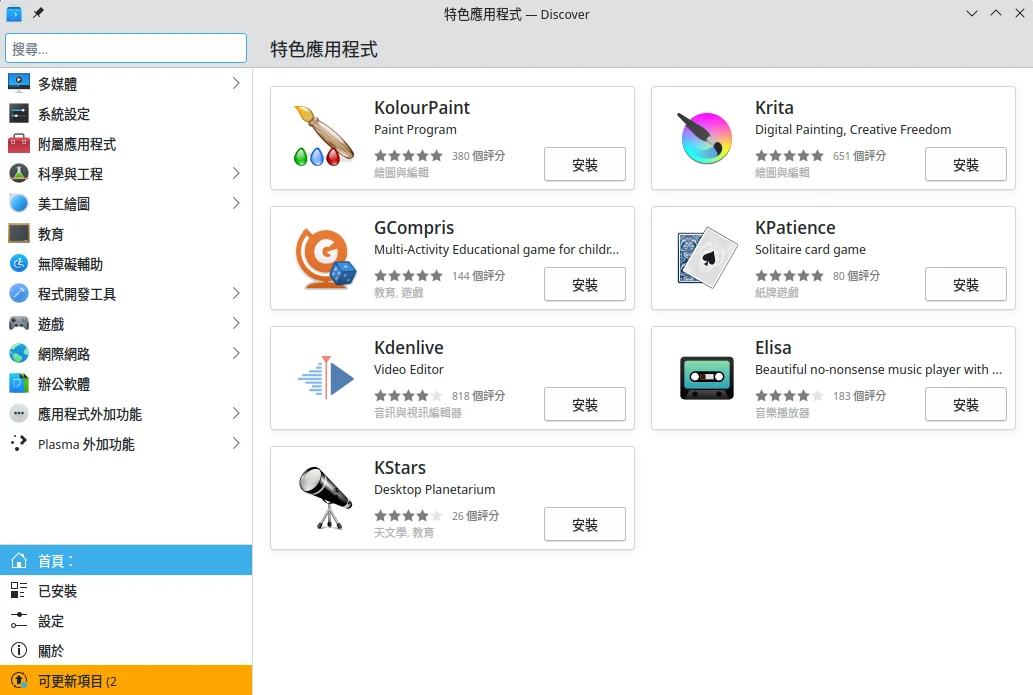Click the Solitaire card game description
The width and height of the screenshot is (1033, 695).
(x=810, y=250)
